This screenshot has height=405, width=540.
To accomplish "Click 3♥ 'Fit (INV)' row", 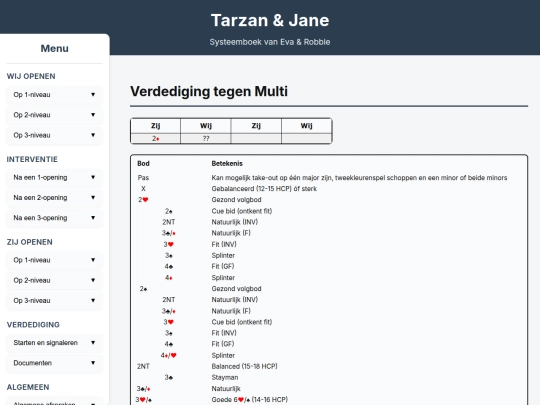I will pyautogui.click(x=329, y=245).
